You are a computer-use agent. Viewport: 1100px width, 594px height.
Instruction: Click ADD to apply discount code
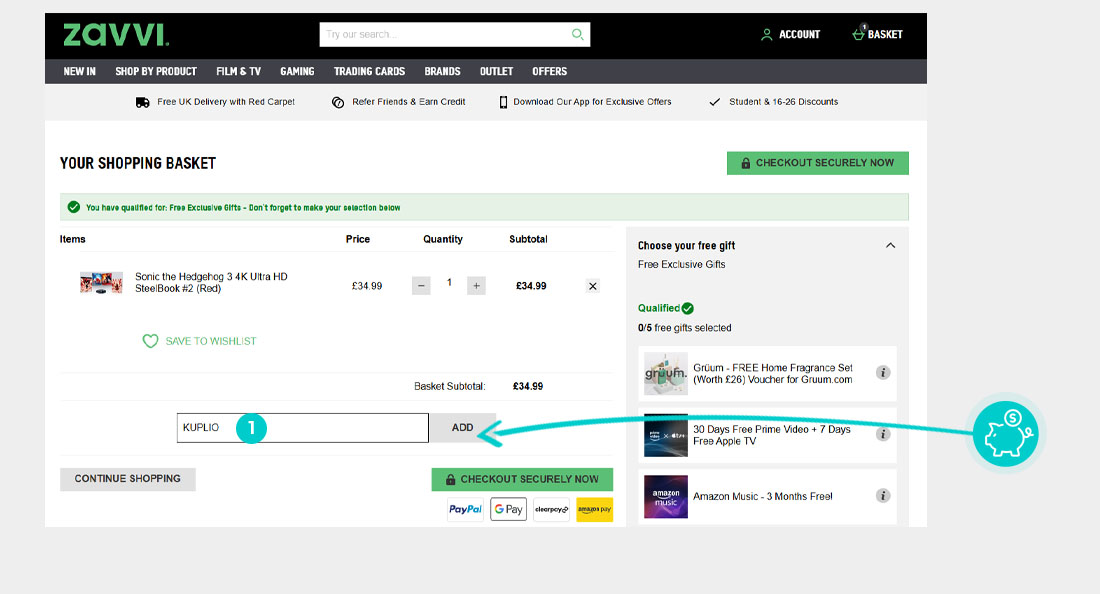pyautogui.click(x=462, y=428)
